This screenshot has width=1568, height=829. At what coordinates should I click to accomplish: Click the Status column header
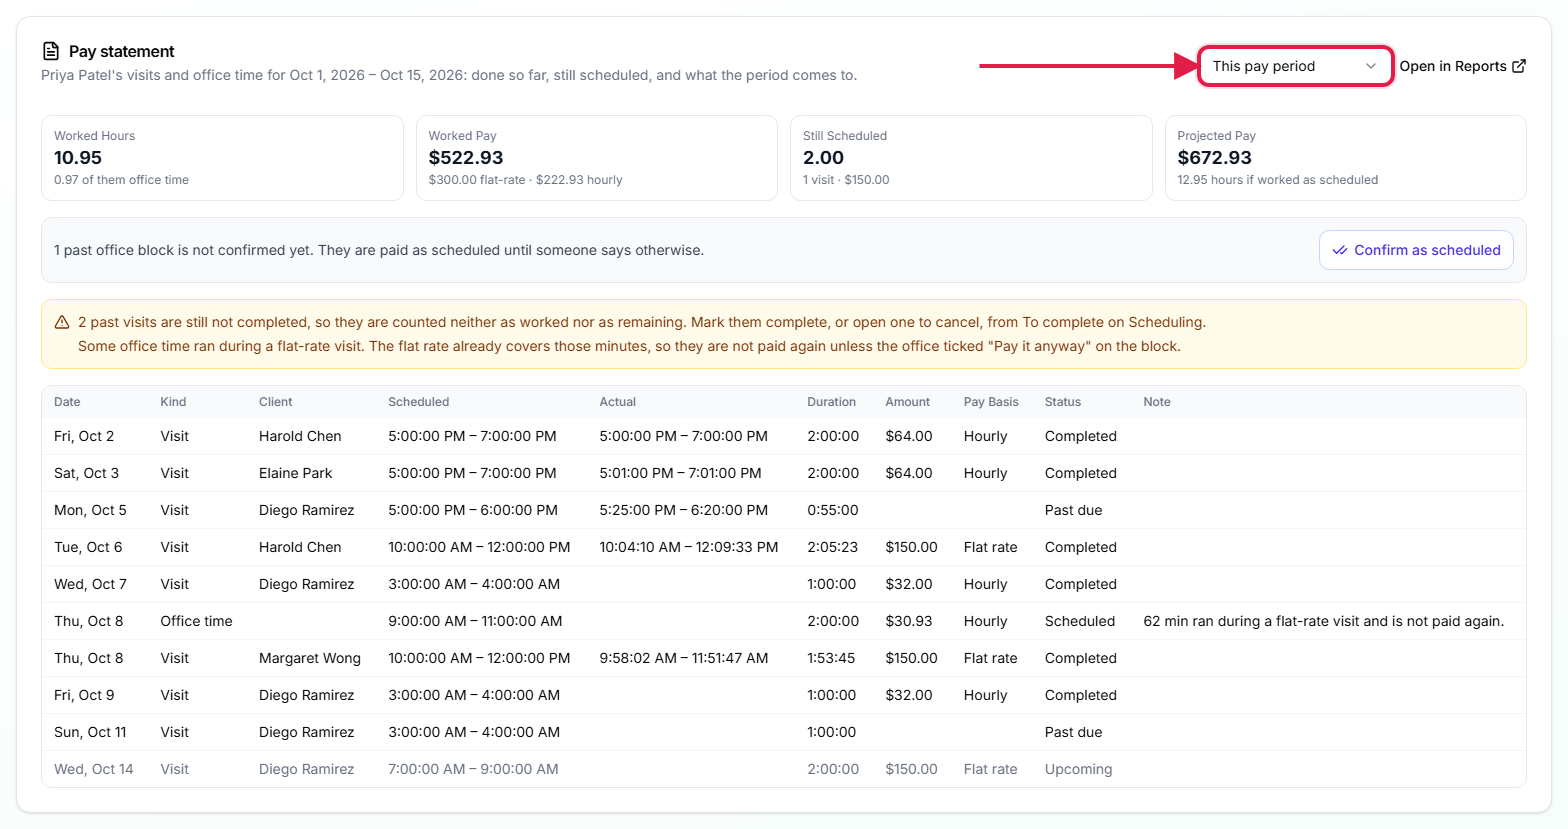[1063, 402]
